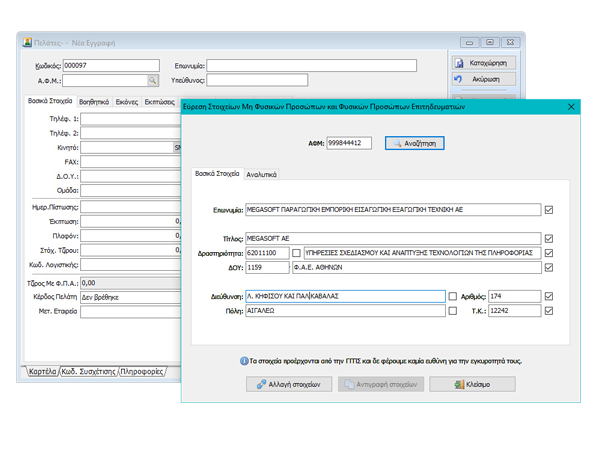Click the Επωνυμία field in dialog
This screenshot has height=460, width=600.
(x=393, y=210)
